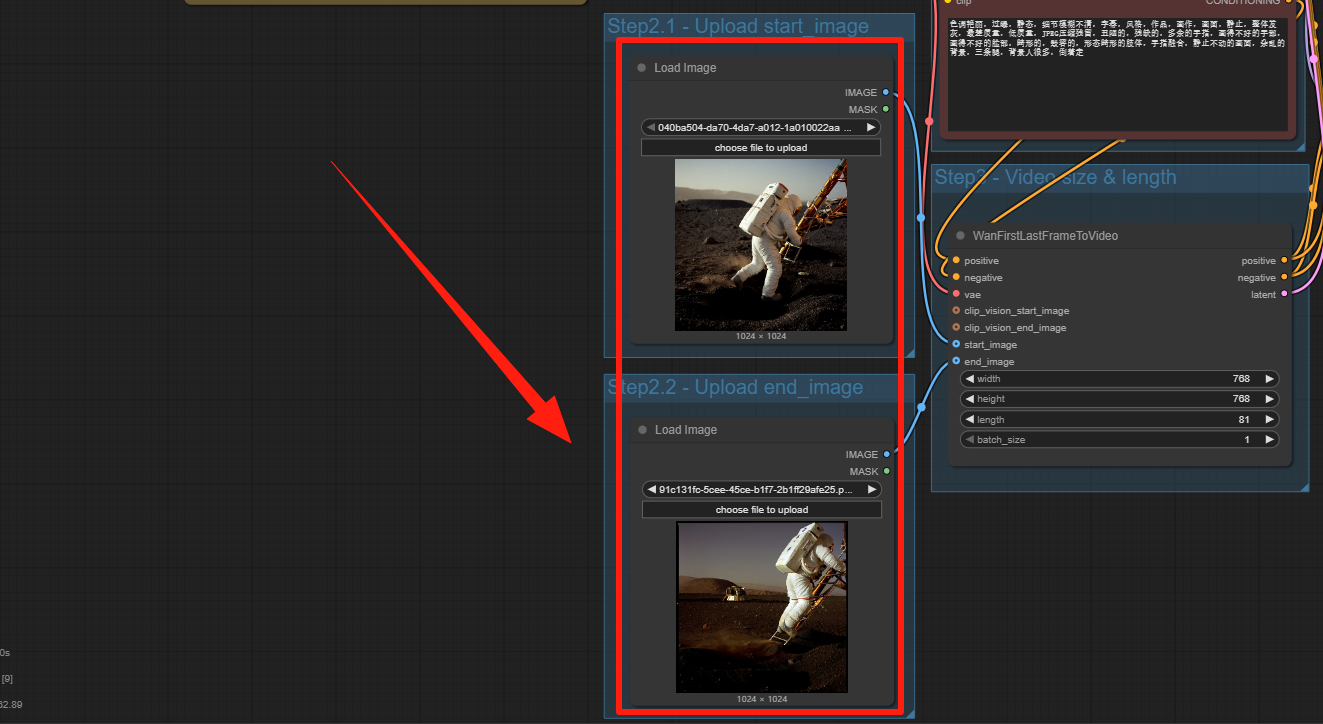Increase length value with right arrow
The image size is (1323, 724).
click(x=1269, y=420)
